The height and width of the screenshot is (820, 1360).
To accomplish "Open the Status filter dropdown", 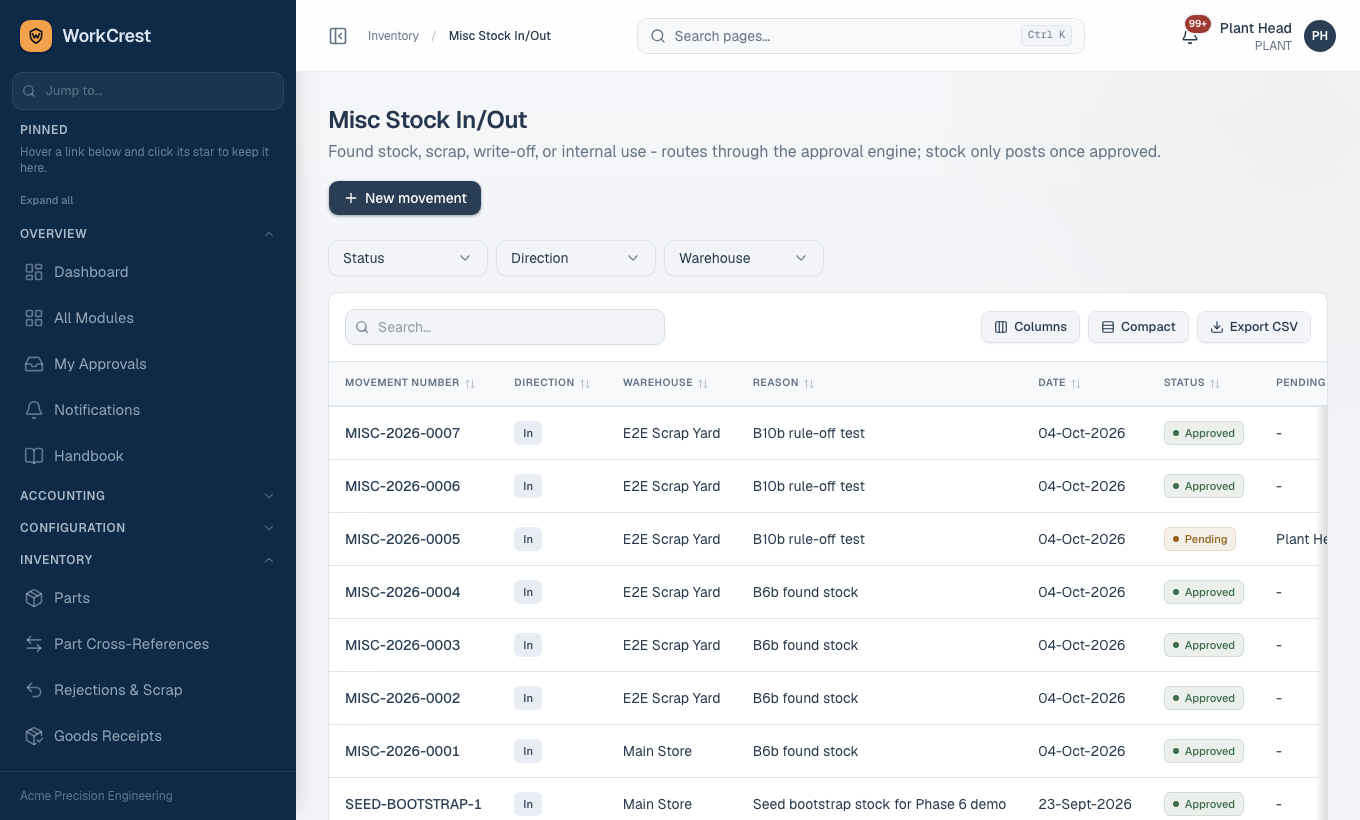I will 408,258.
